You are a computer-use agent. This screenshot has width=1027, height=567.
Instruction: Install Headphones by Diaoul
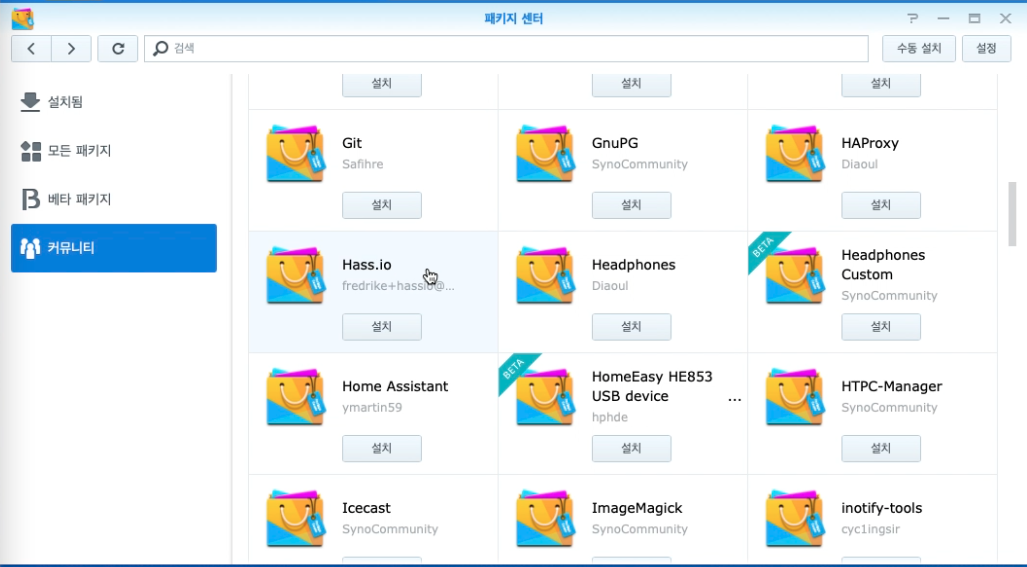[631, 327]
